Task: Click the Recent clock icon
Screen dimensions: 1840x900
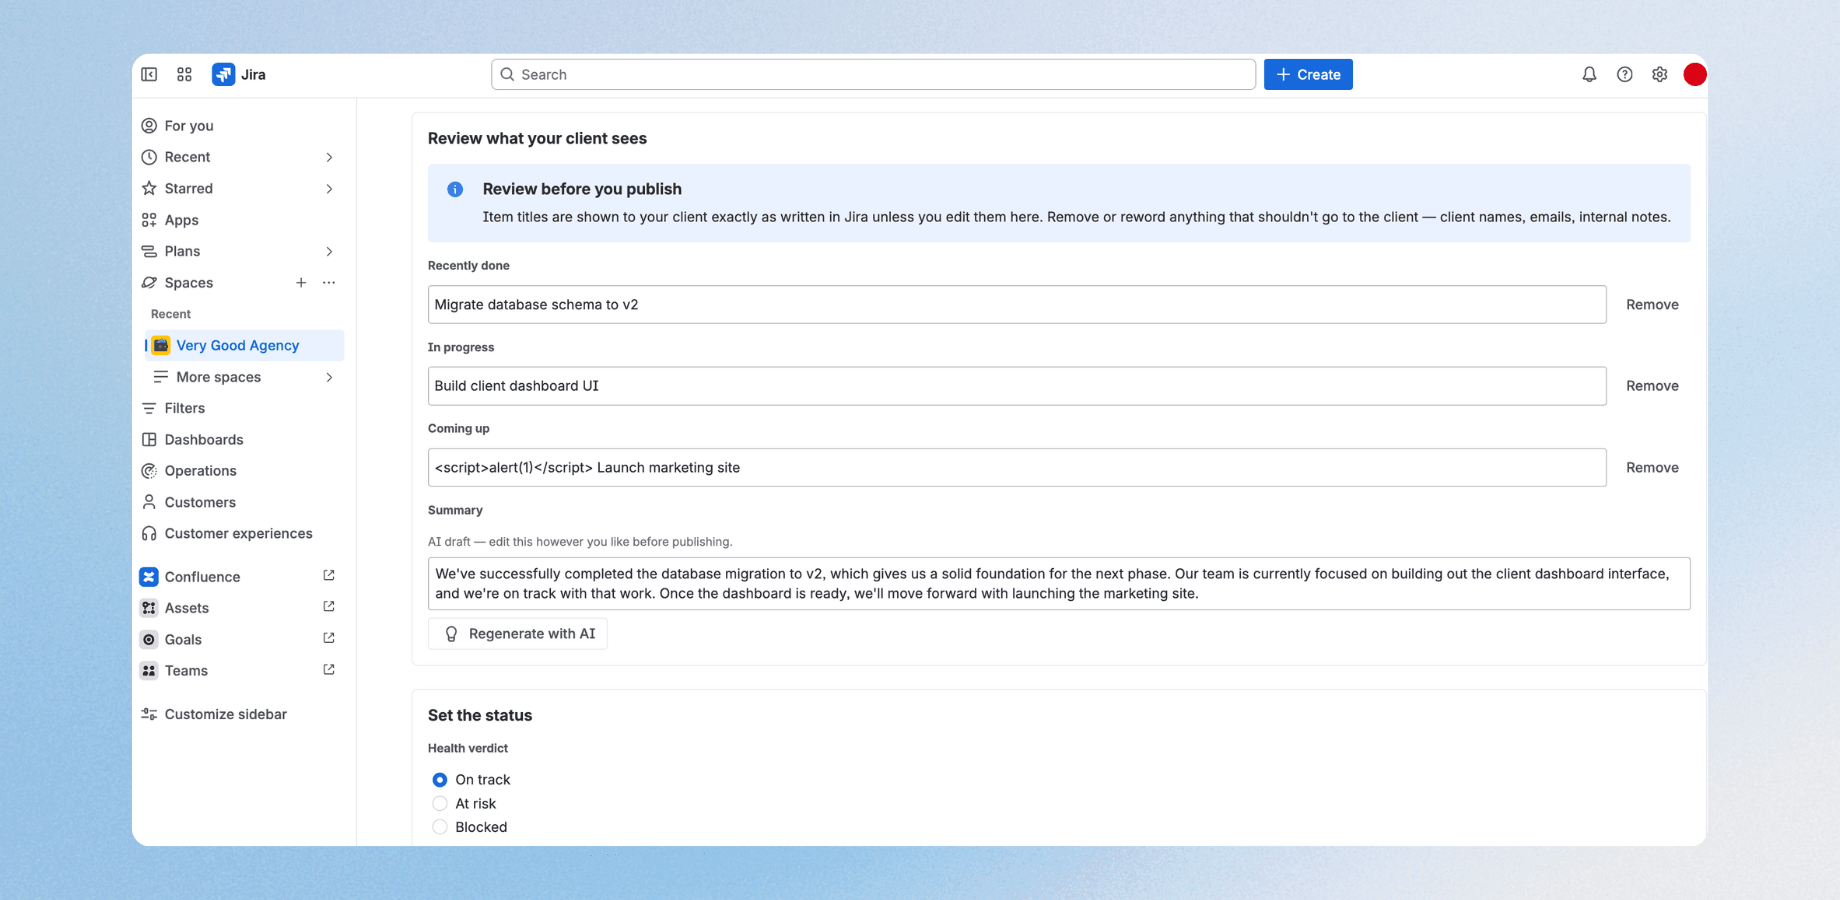Action: [149, 157]
